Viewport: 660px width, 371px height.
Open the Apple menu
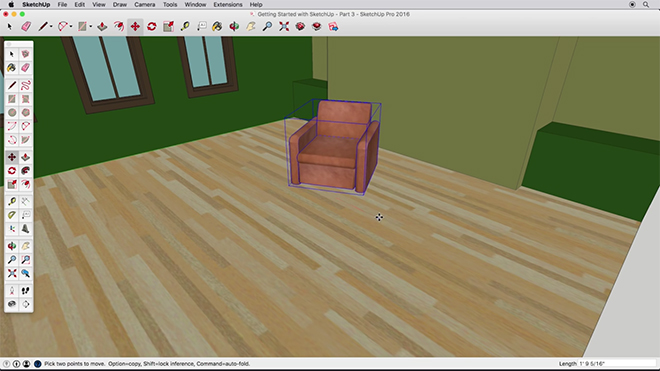pos(11,5)
